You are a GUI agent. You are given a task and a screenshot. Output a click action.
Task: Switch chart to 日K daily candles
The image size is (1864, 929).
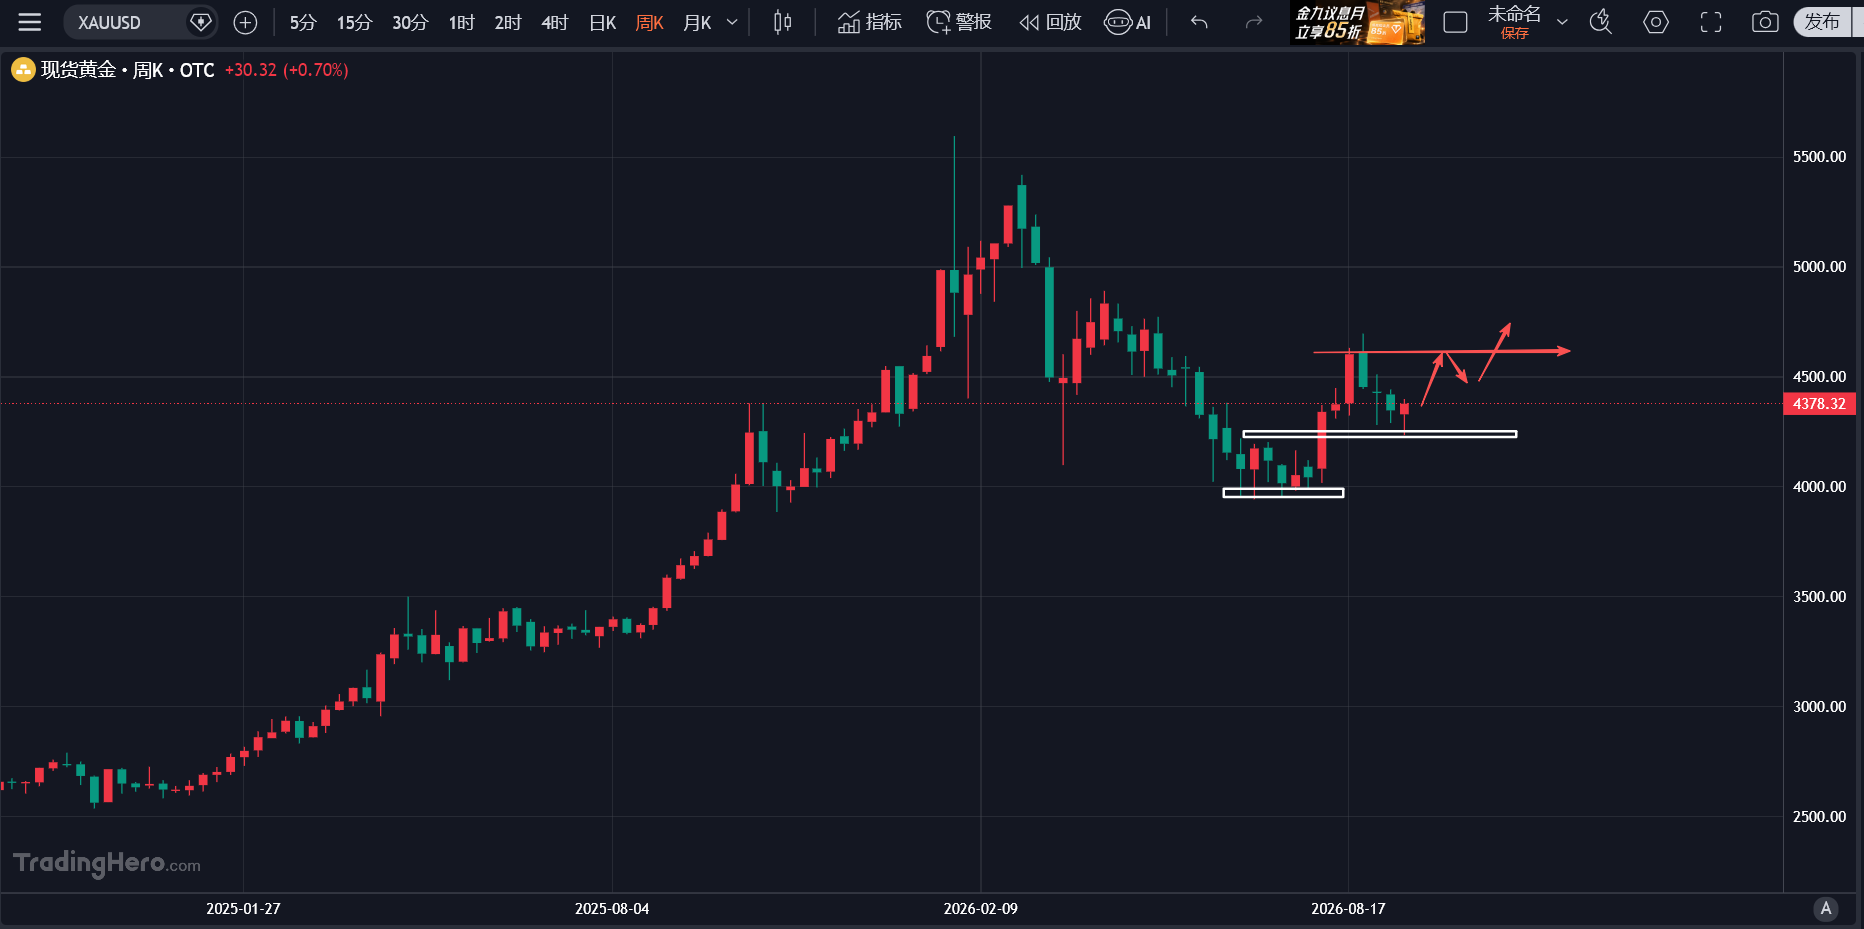(x=603, y=22)
